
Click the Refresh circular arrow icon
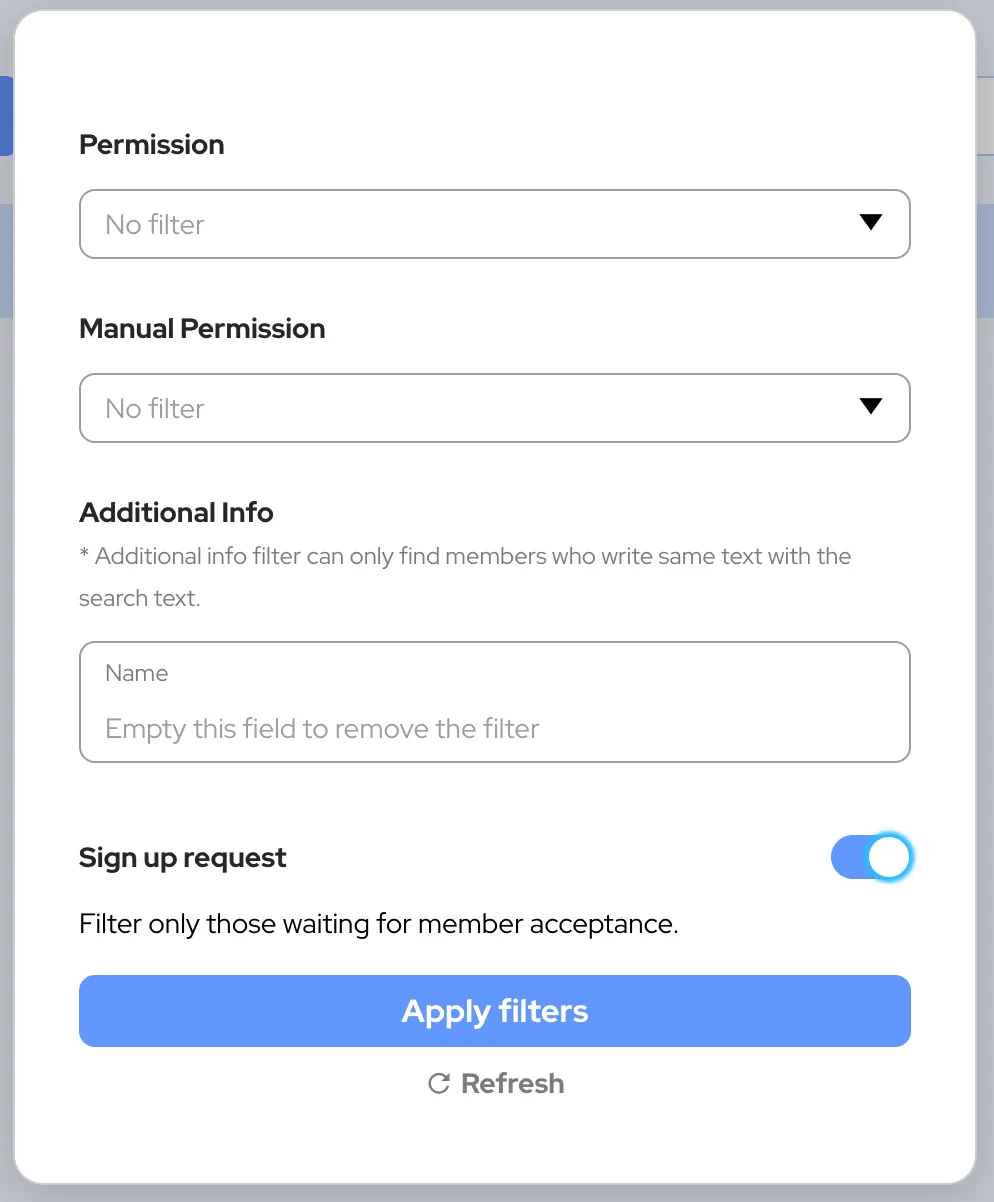click(438, 1083)
